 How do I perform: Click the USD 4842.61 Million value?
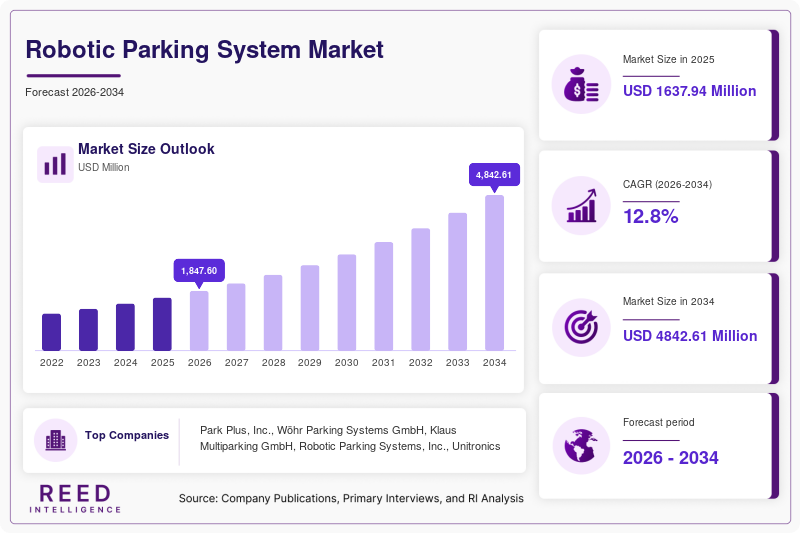[690, 336]
